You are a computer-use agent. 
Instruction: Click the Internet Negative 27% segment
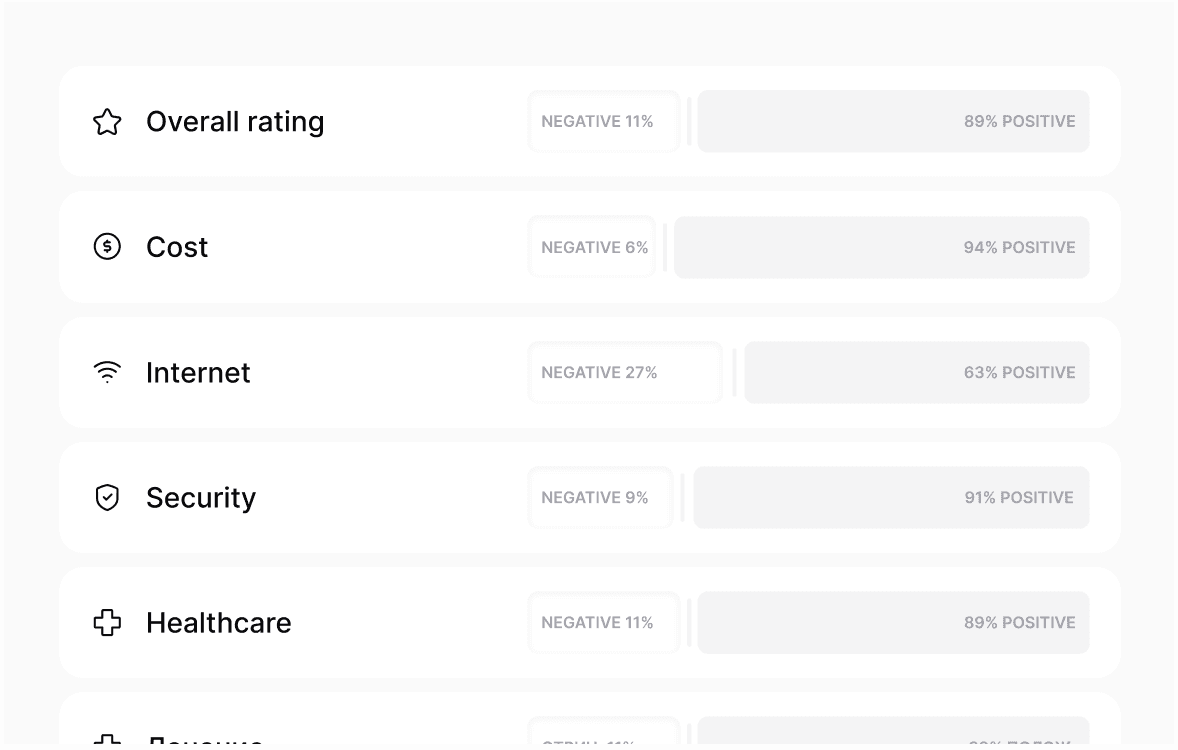pos(625,372)
